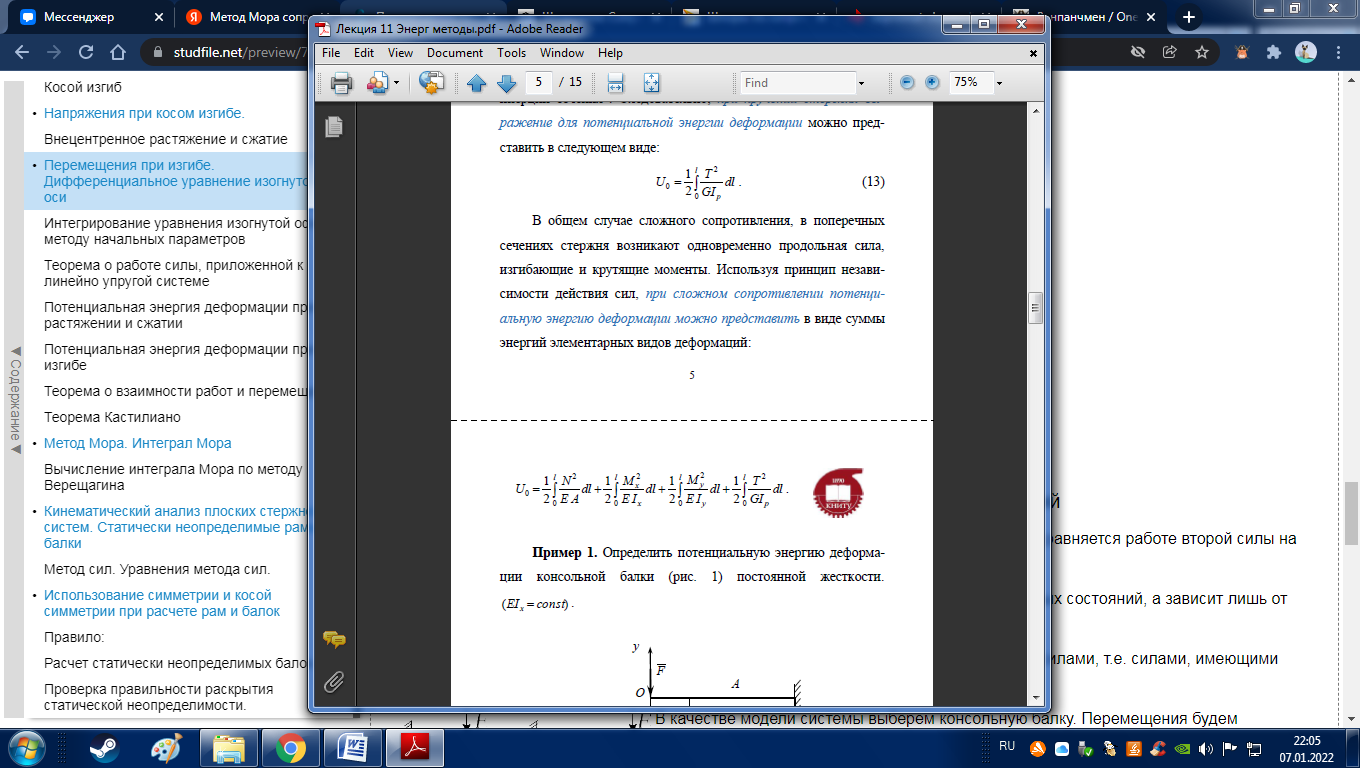Close the Мессенджер browser tab
The height and width of the screenshot is (768, 1360).
(156, 18)
